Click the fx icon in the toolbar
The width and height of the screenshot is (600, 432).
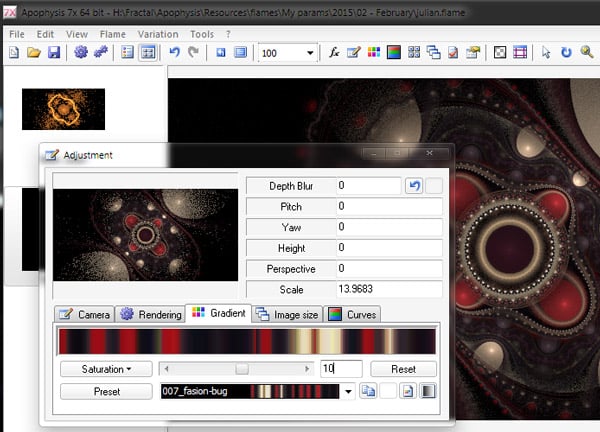[x=334, y=52]
